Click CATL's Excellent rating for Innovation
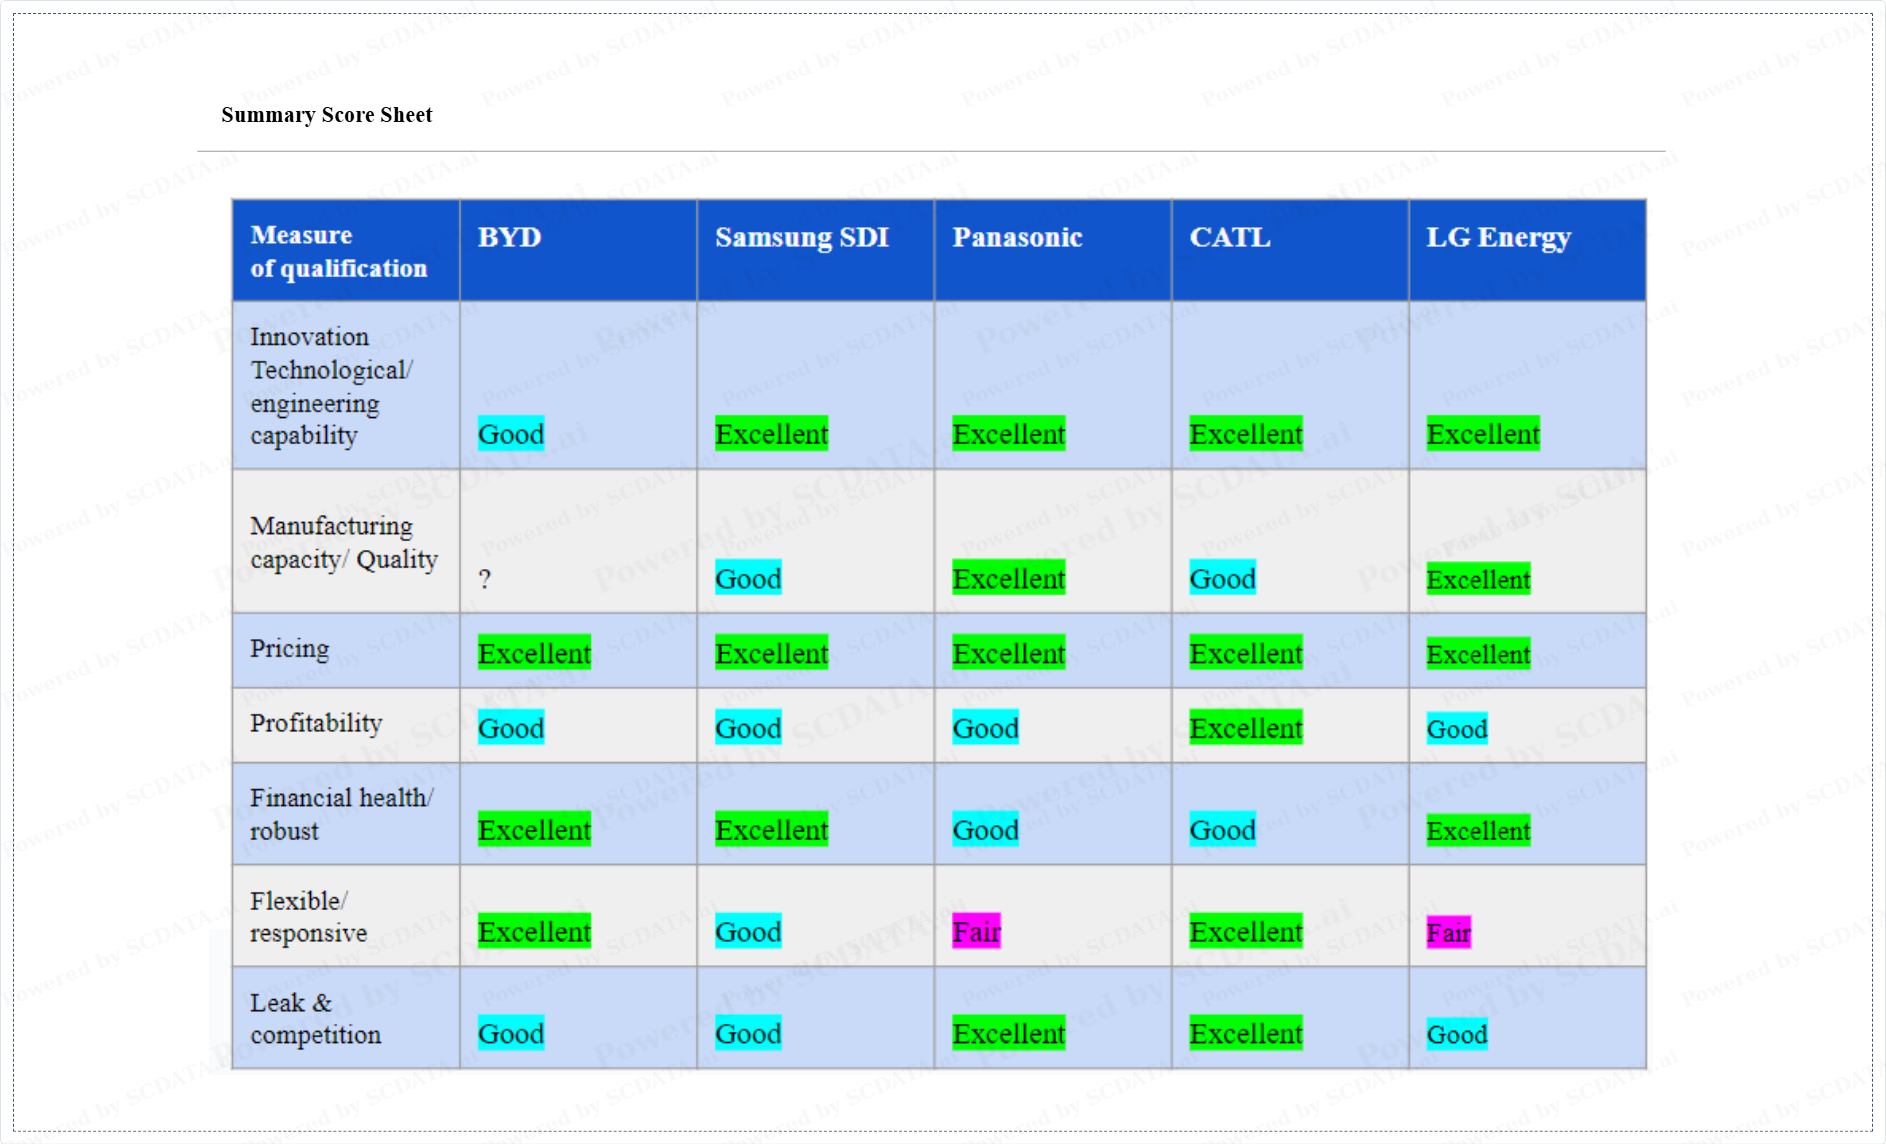This screenshot has height=1144, width=1886. [x=1246, y=434]
